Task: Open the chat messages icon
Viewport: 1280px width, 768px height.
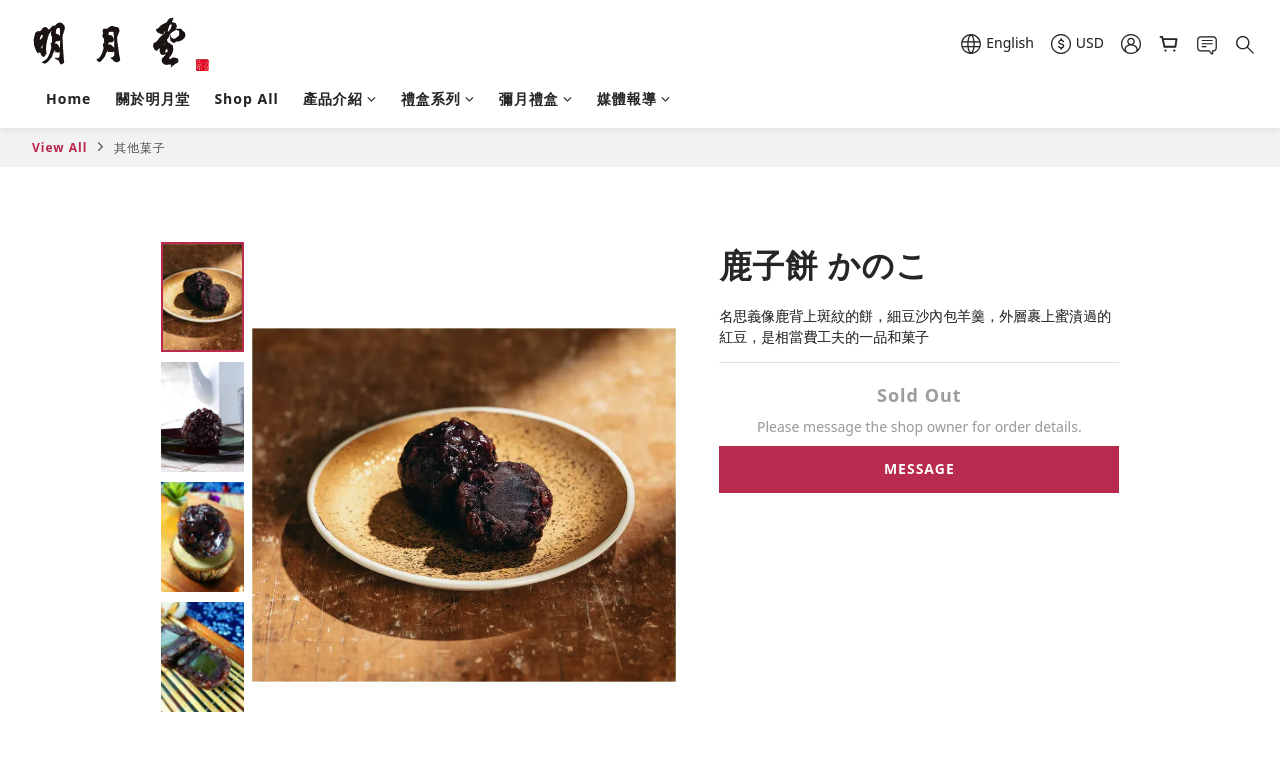Action: [1207, 44]
